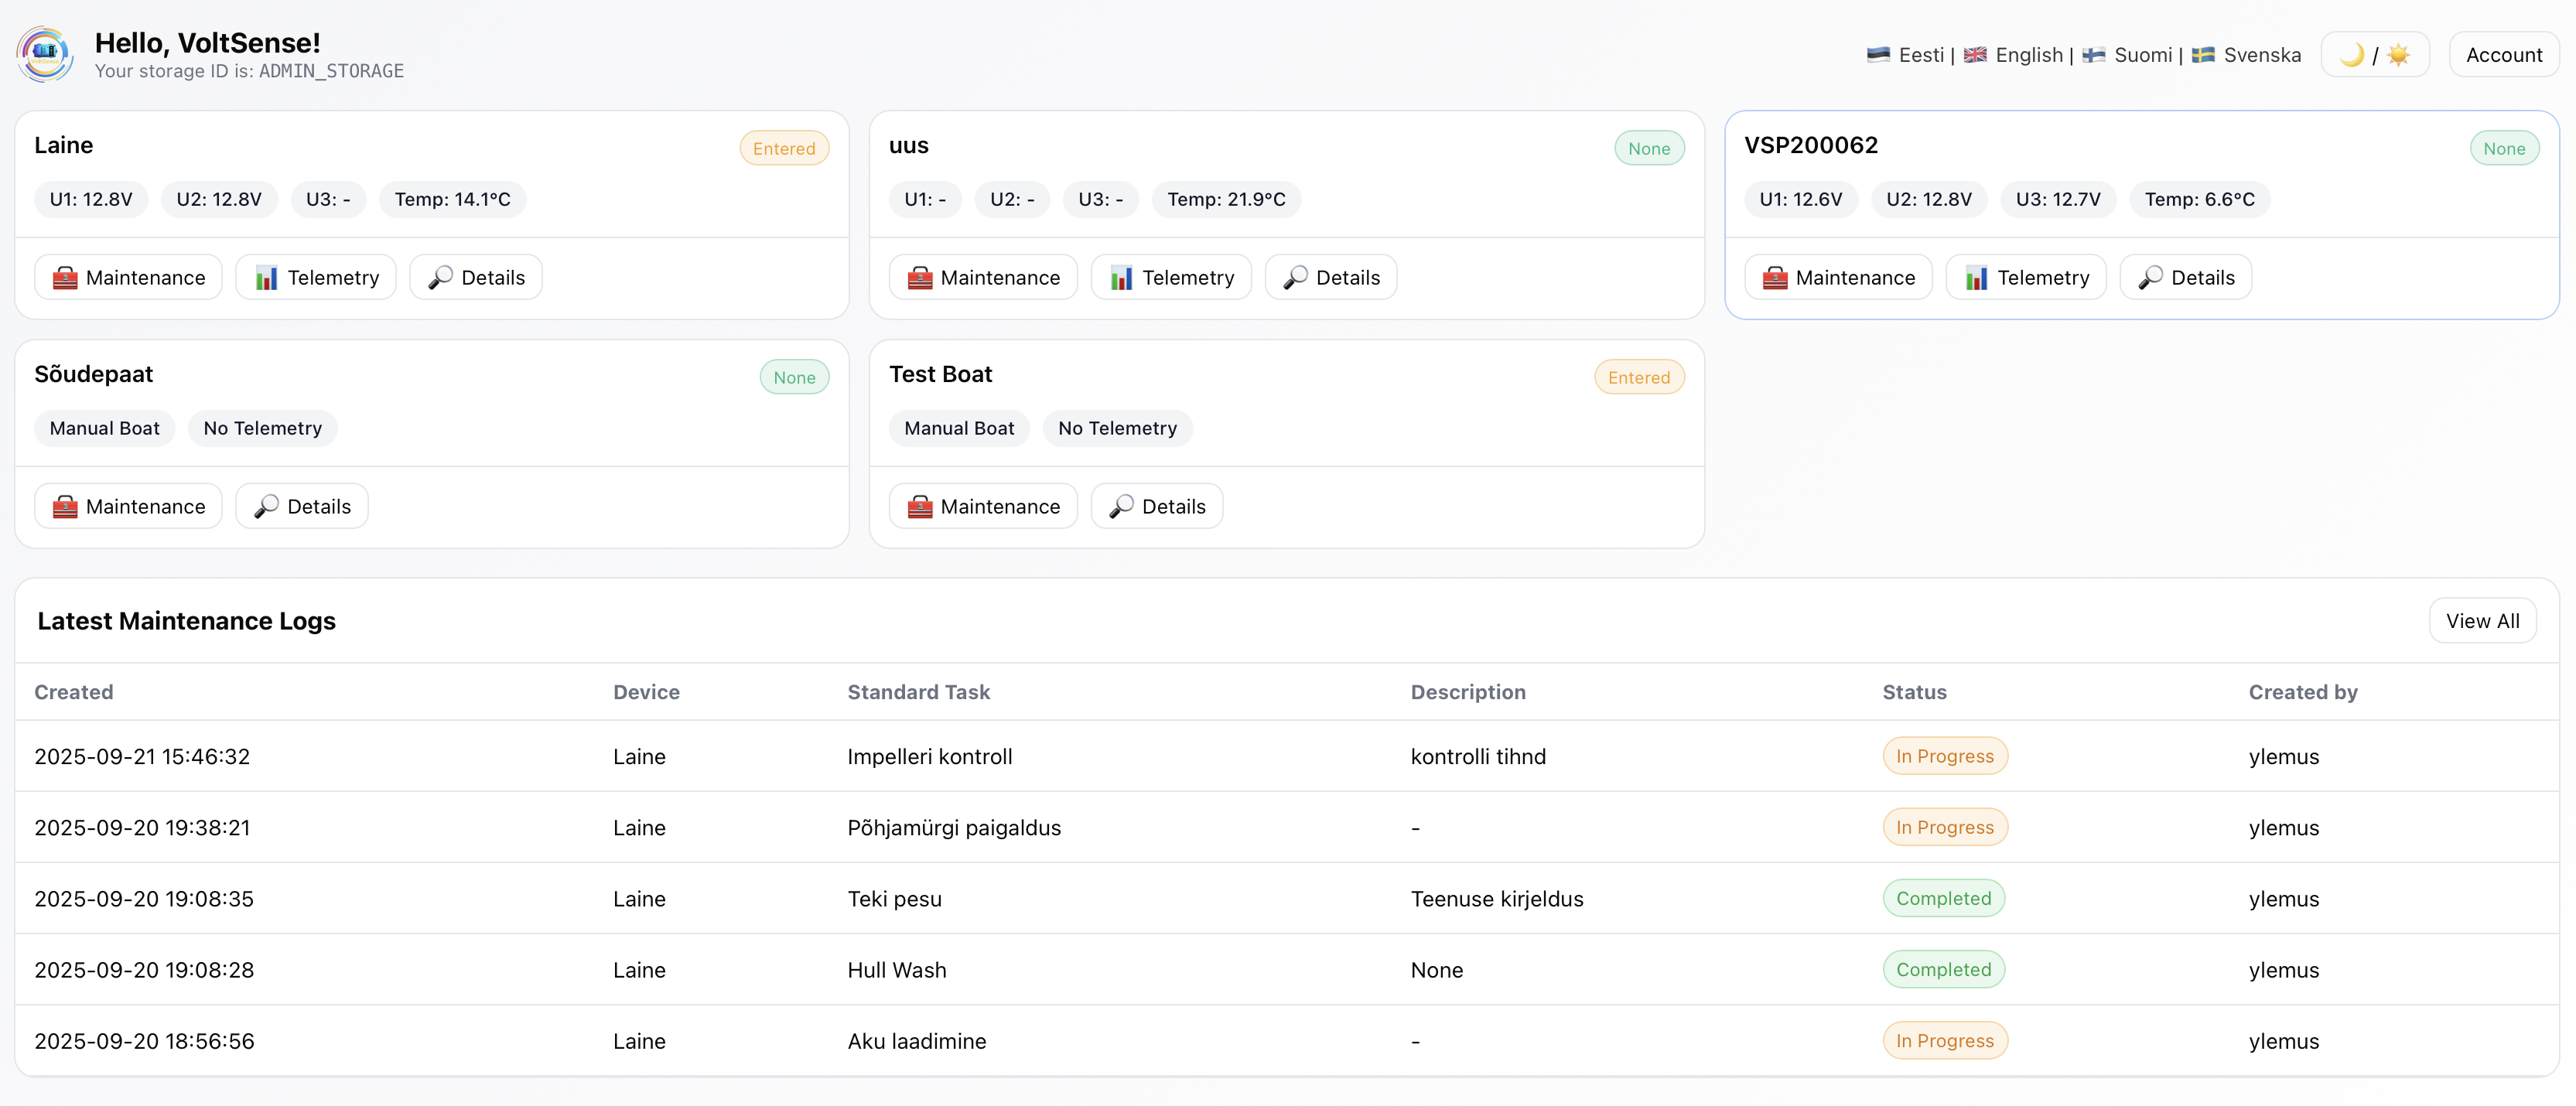Screen dimensions: 2576x1106
Task: Open the Account page
Action: point(2504,54)
